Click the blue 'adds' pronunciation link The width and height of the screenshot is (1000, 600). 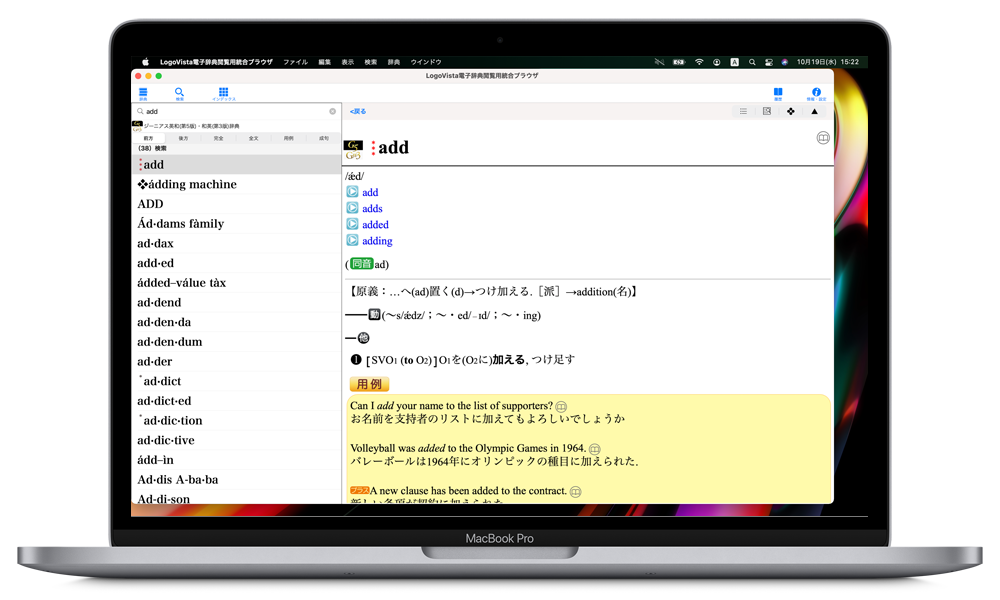(x=372, y=209)
